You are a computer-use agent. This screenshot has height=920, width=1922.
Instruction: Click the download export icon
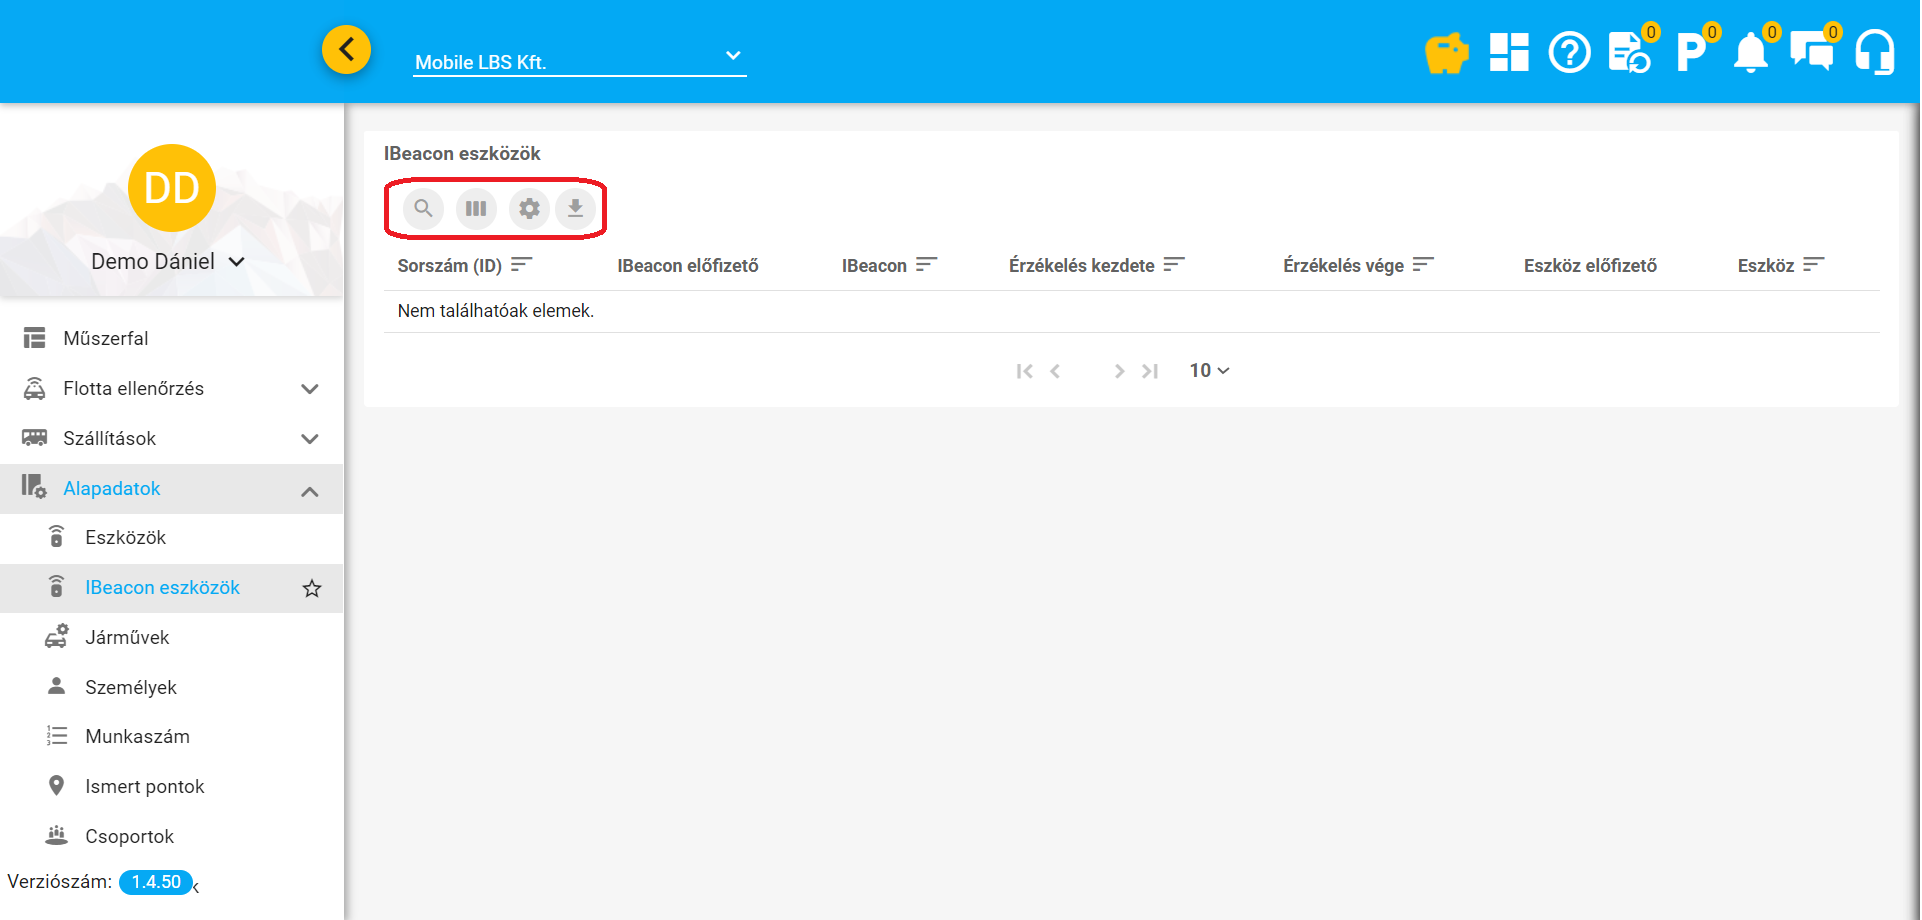pos(575,209)
